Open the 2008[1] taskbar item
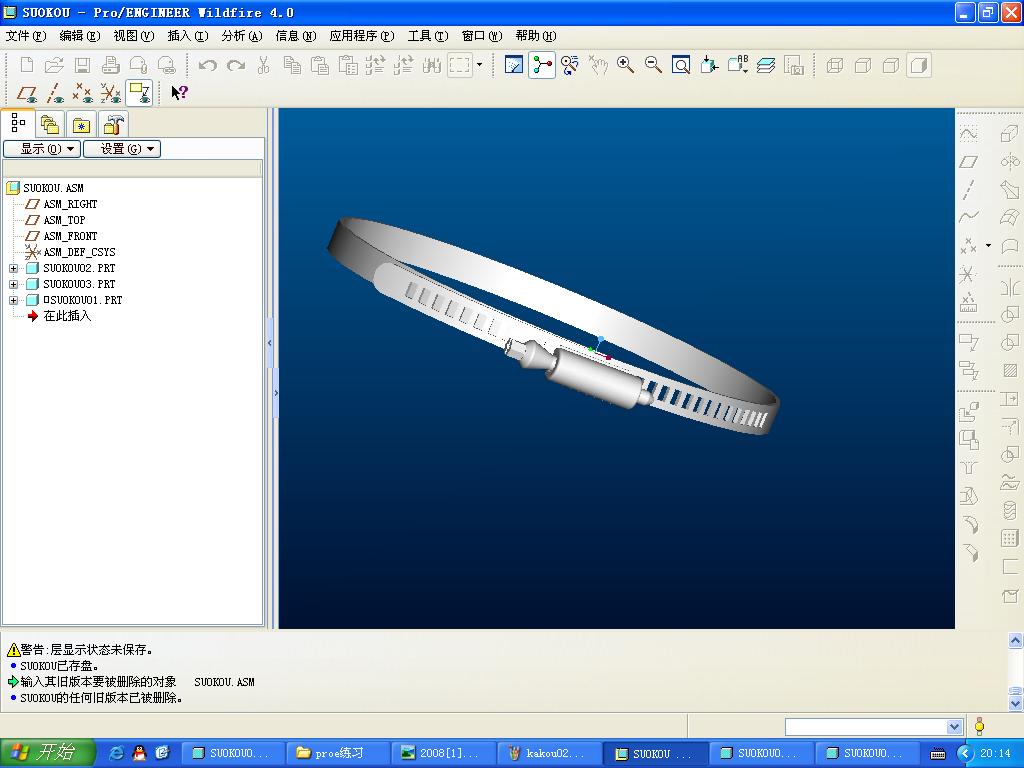 (444, 754)
